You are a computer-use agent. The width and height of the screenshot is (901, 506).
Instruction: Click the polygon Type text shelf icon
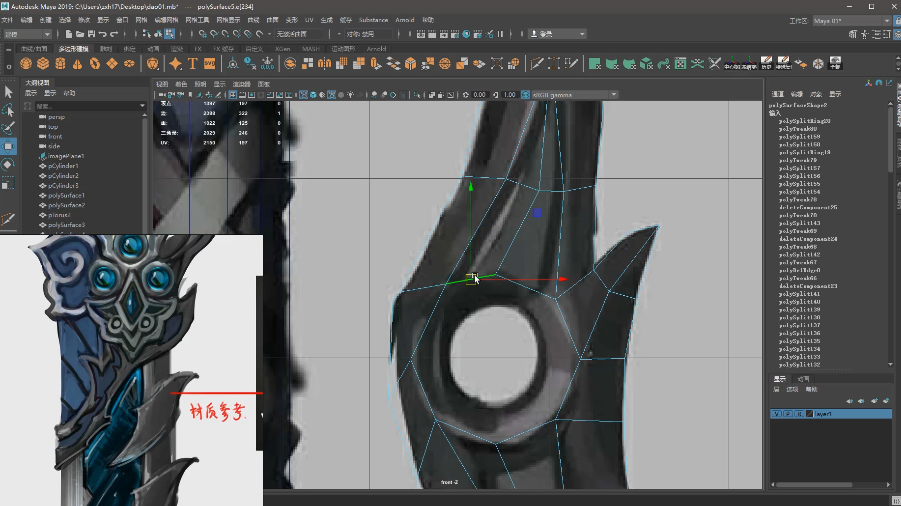pos(193,63)
